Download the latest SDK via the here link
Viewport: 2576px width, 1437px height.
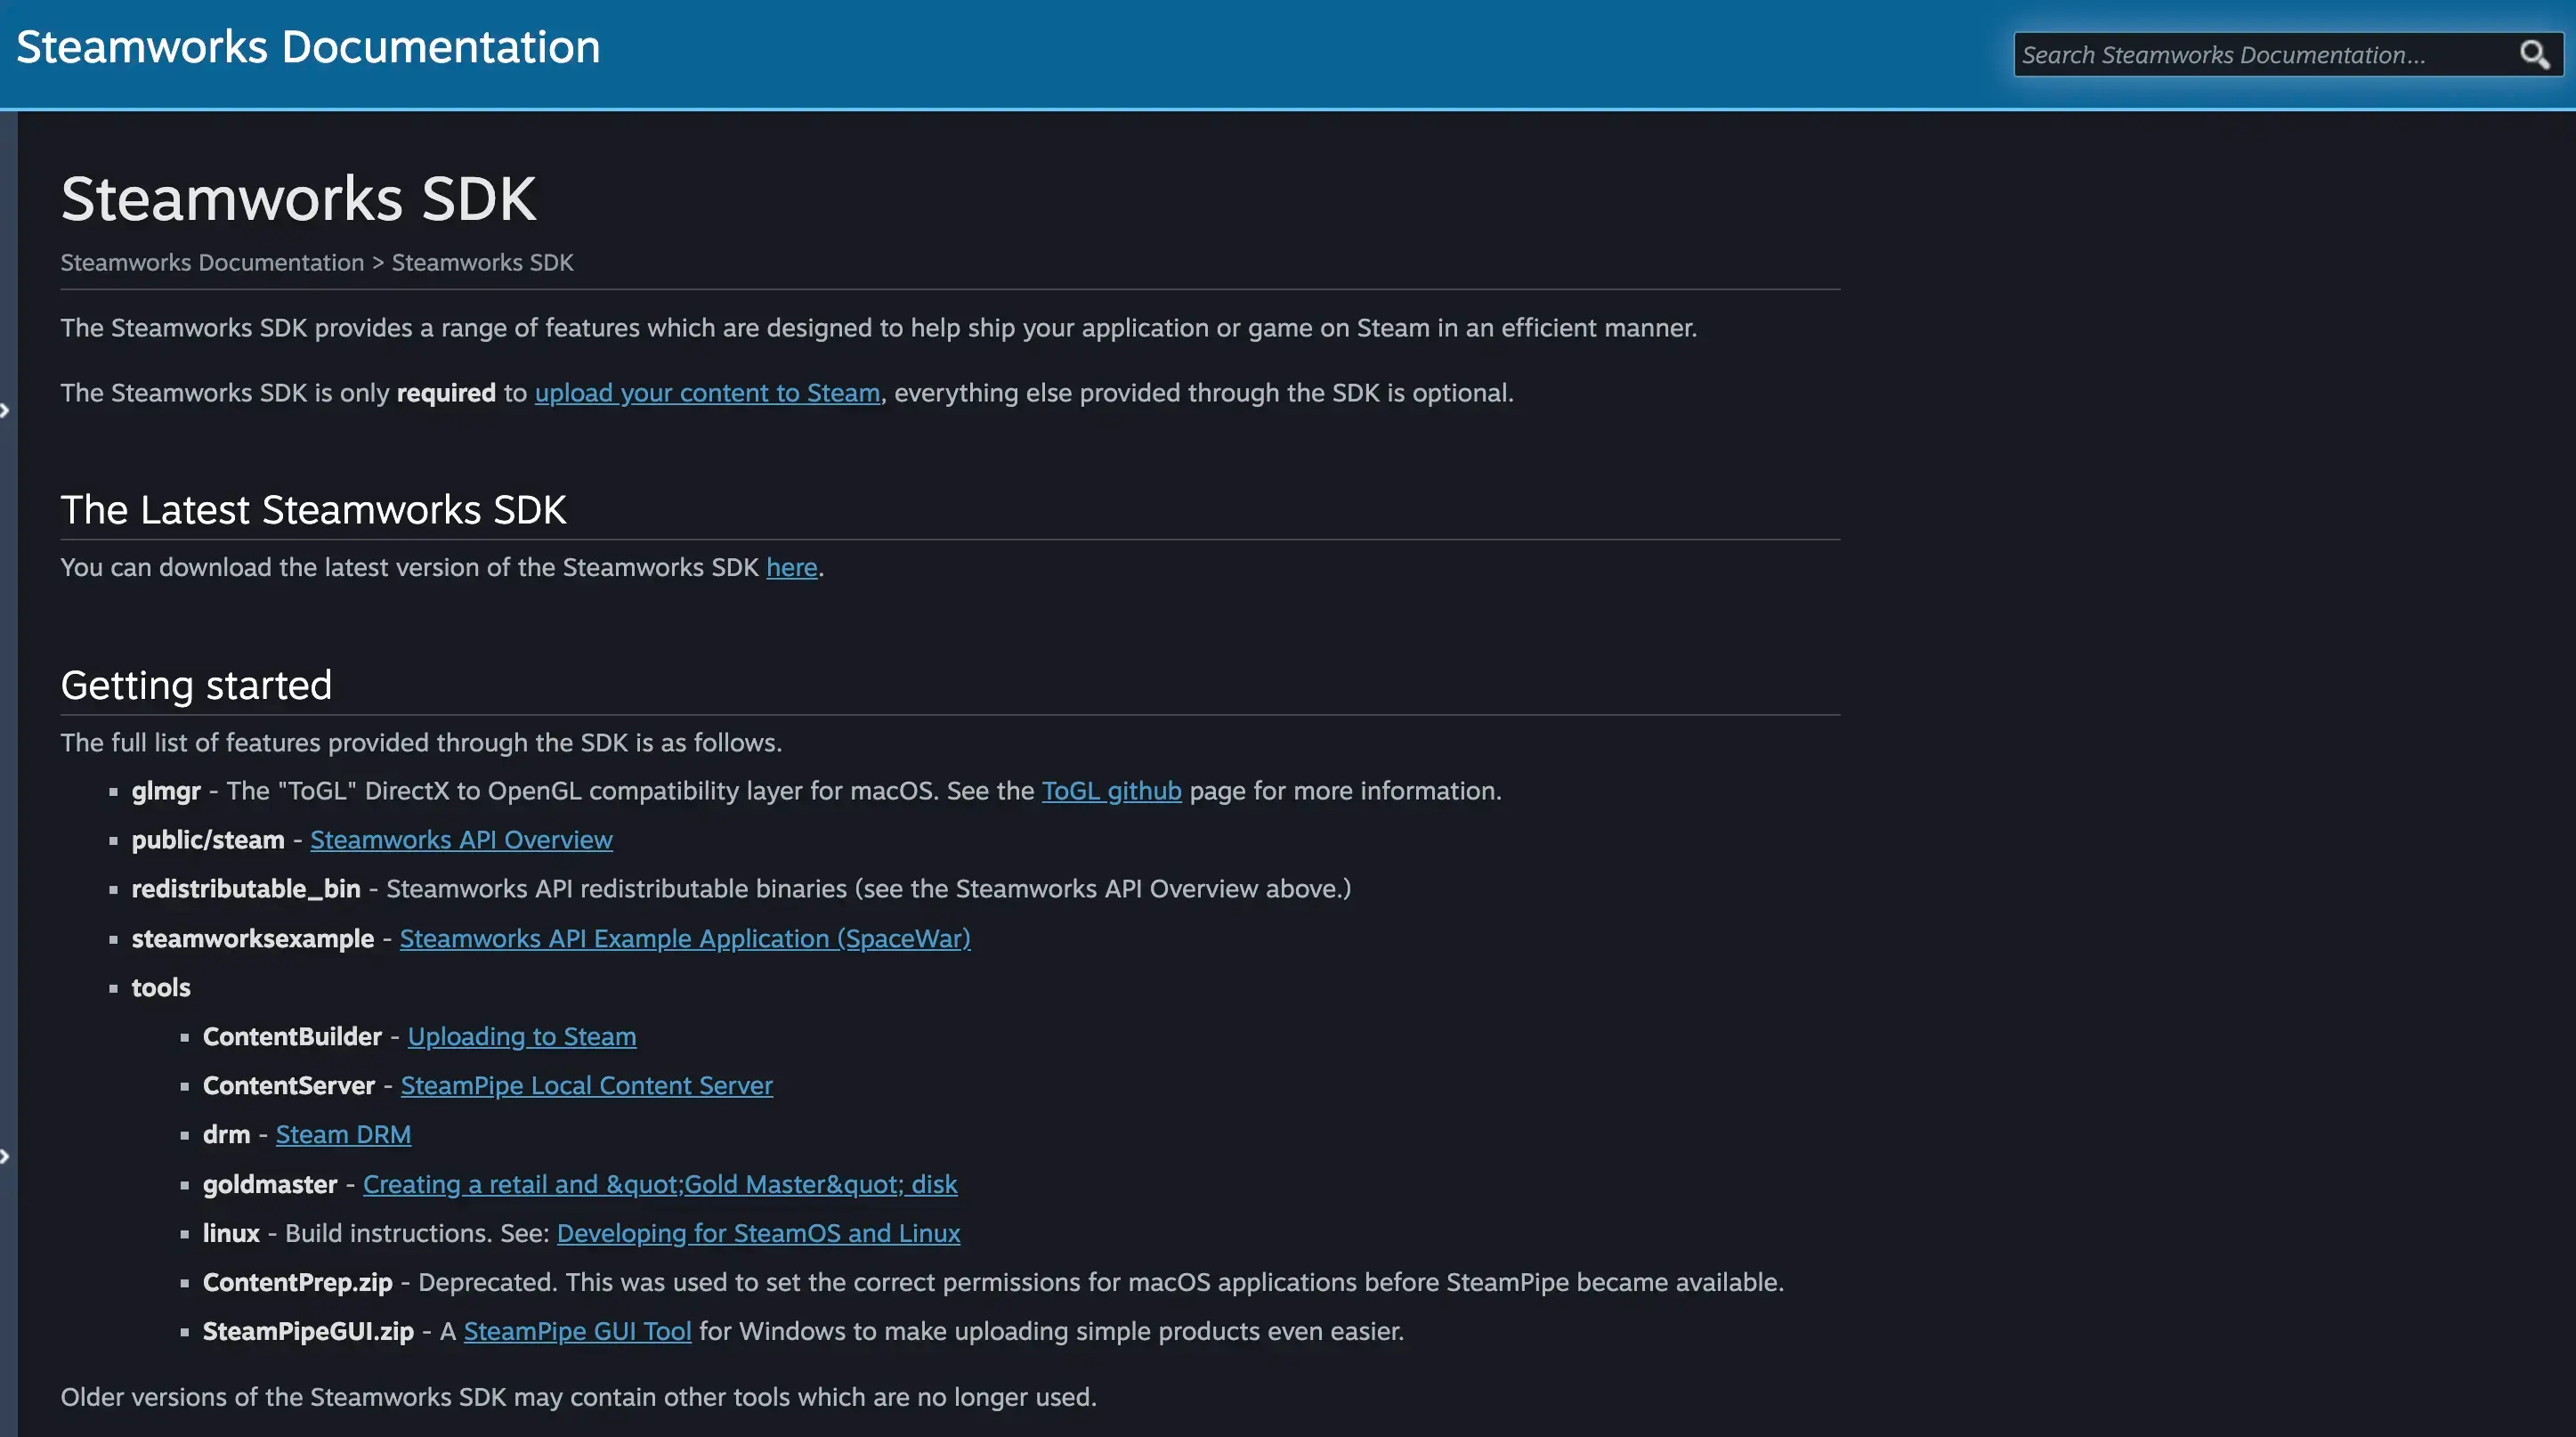click(x=791, y=567)
